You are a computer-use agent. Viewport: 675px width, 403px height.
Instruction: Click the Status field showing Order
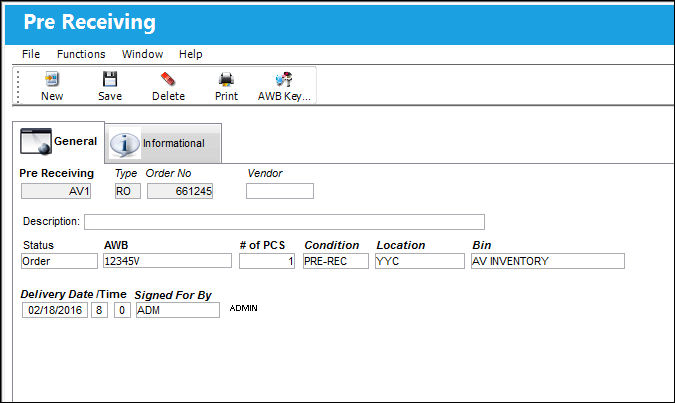pos(59,261)
